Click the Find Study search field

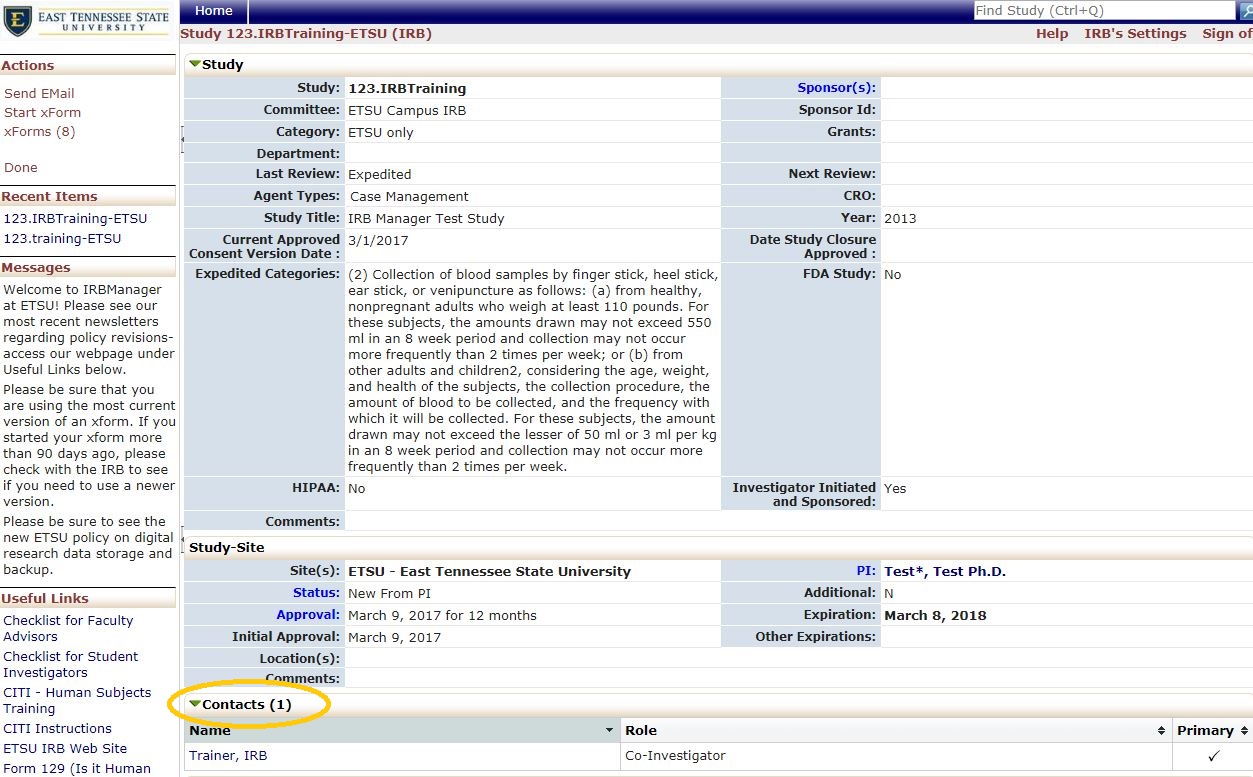tap(1103, 11)
